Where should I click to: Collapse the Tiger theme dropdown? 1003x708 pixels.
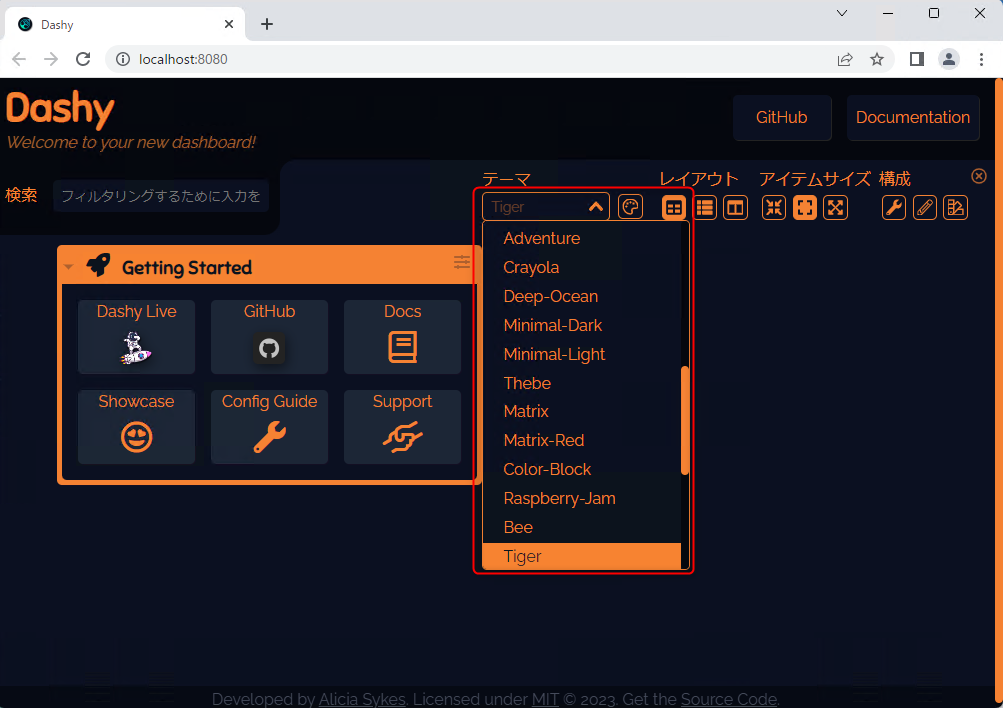point(596,207)
